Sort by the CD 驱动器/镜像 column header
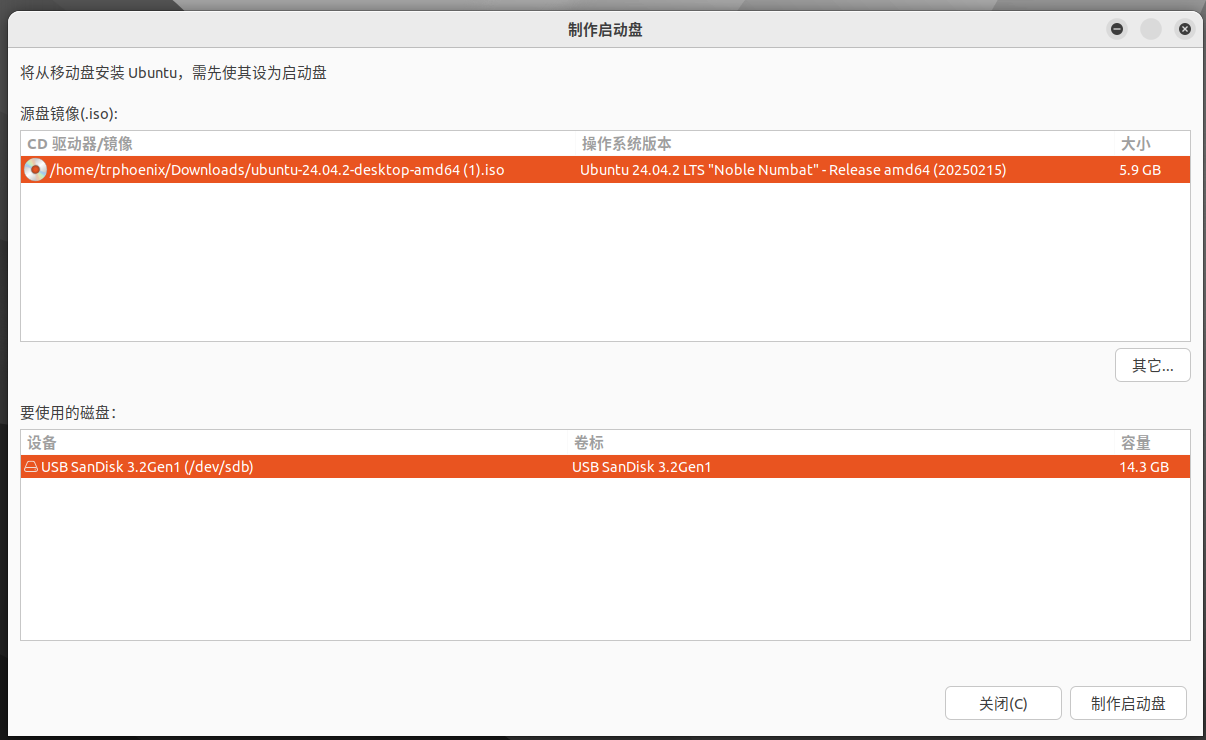1206x740 pixels. 80,144
